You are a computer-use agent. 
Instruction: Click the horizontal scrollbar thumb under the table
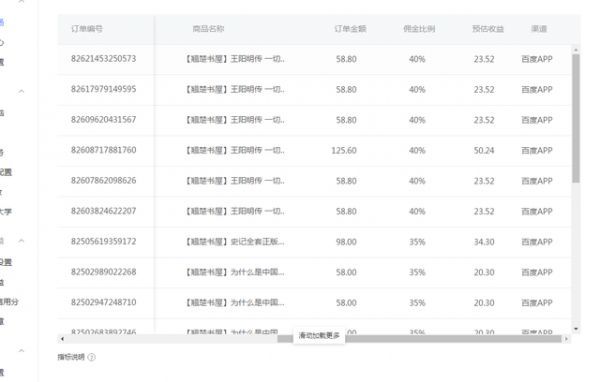(x=419, y=339)
